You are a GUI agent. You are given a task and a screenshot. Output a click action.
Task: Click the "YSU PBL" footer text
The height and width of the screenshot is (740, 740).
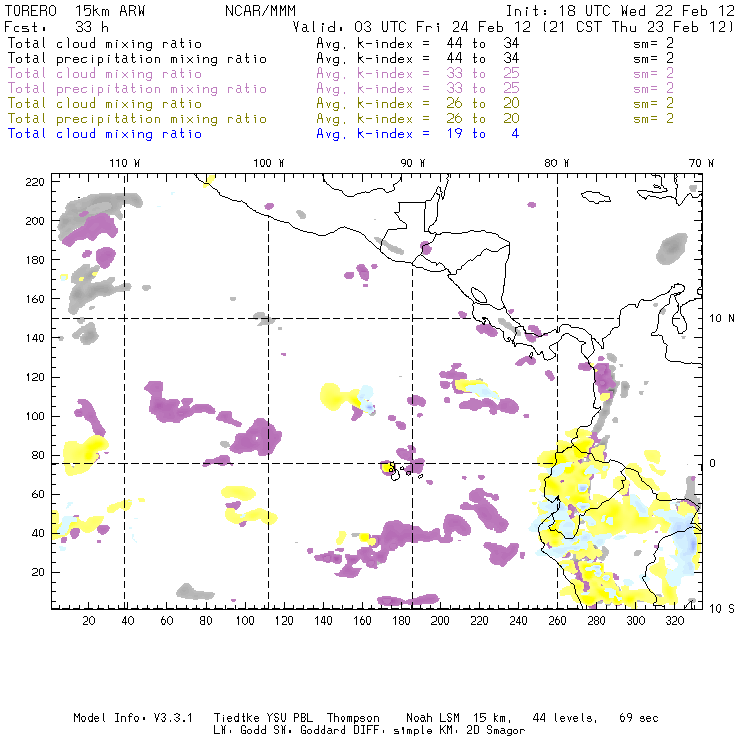coord(289,718)
